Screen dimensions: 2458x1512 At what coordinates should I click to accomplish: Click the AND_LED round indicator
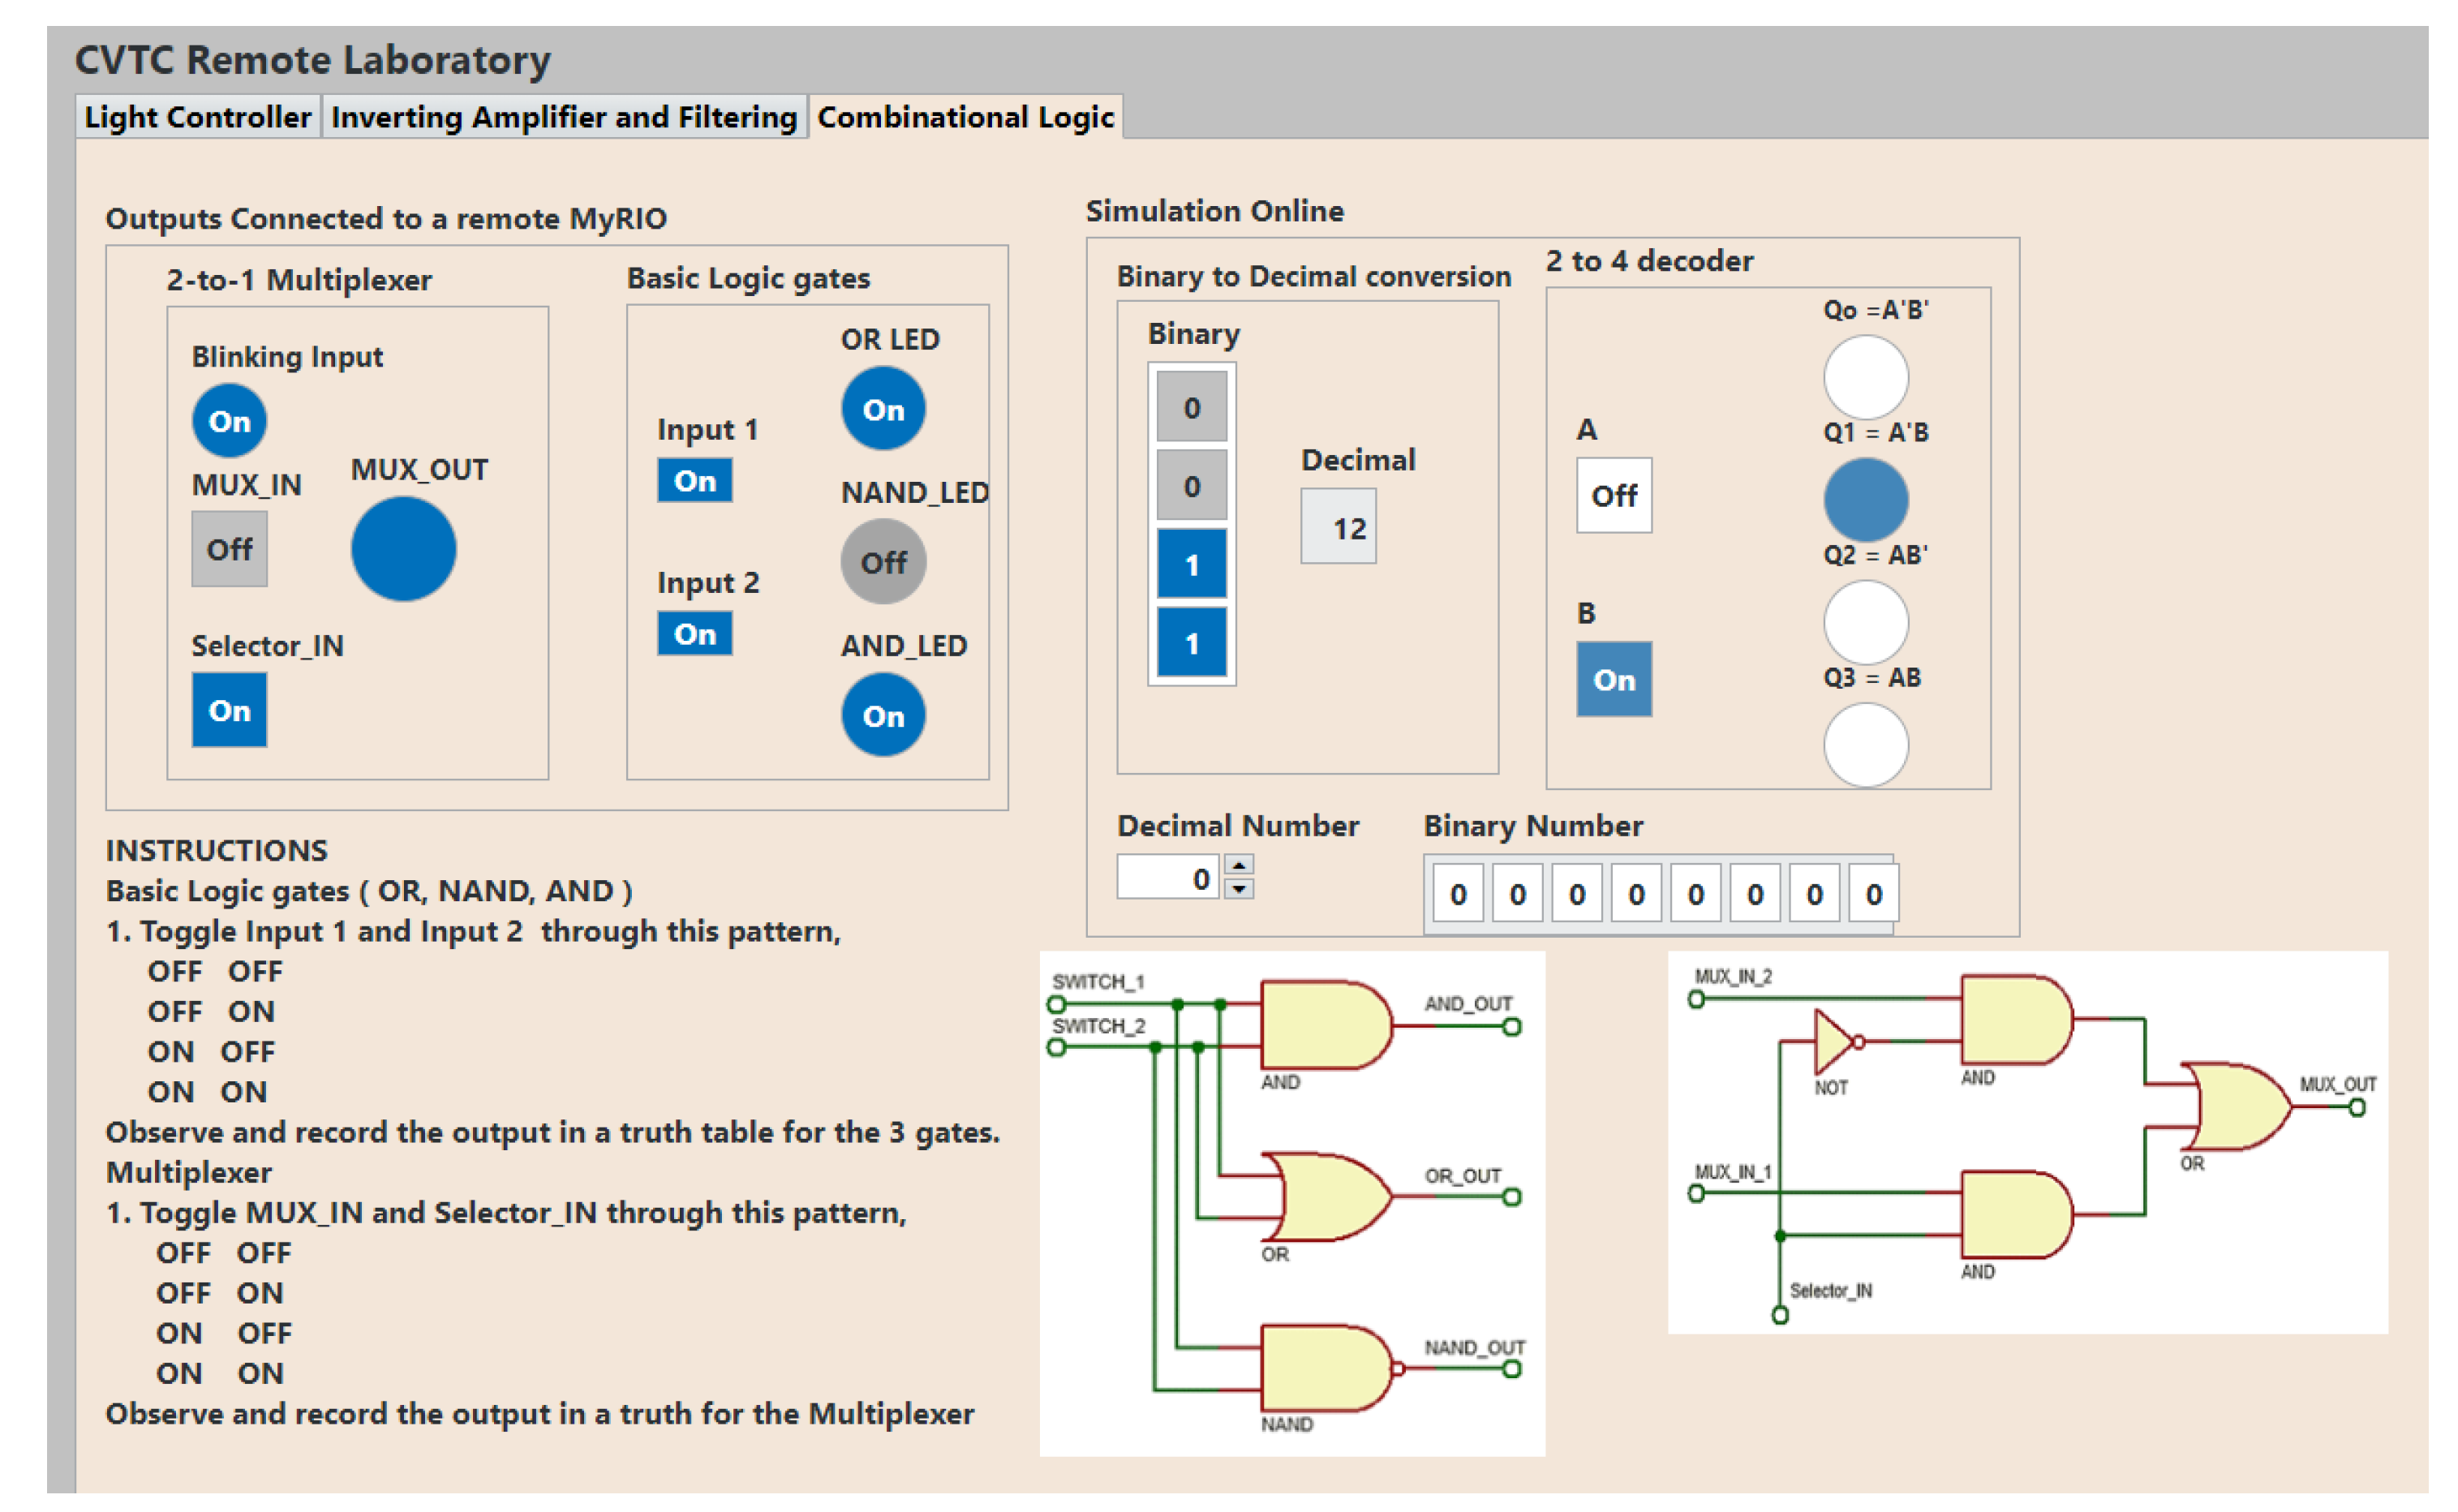pos(883,715)
